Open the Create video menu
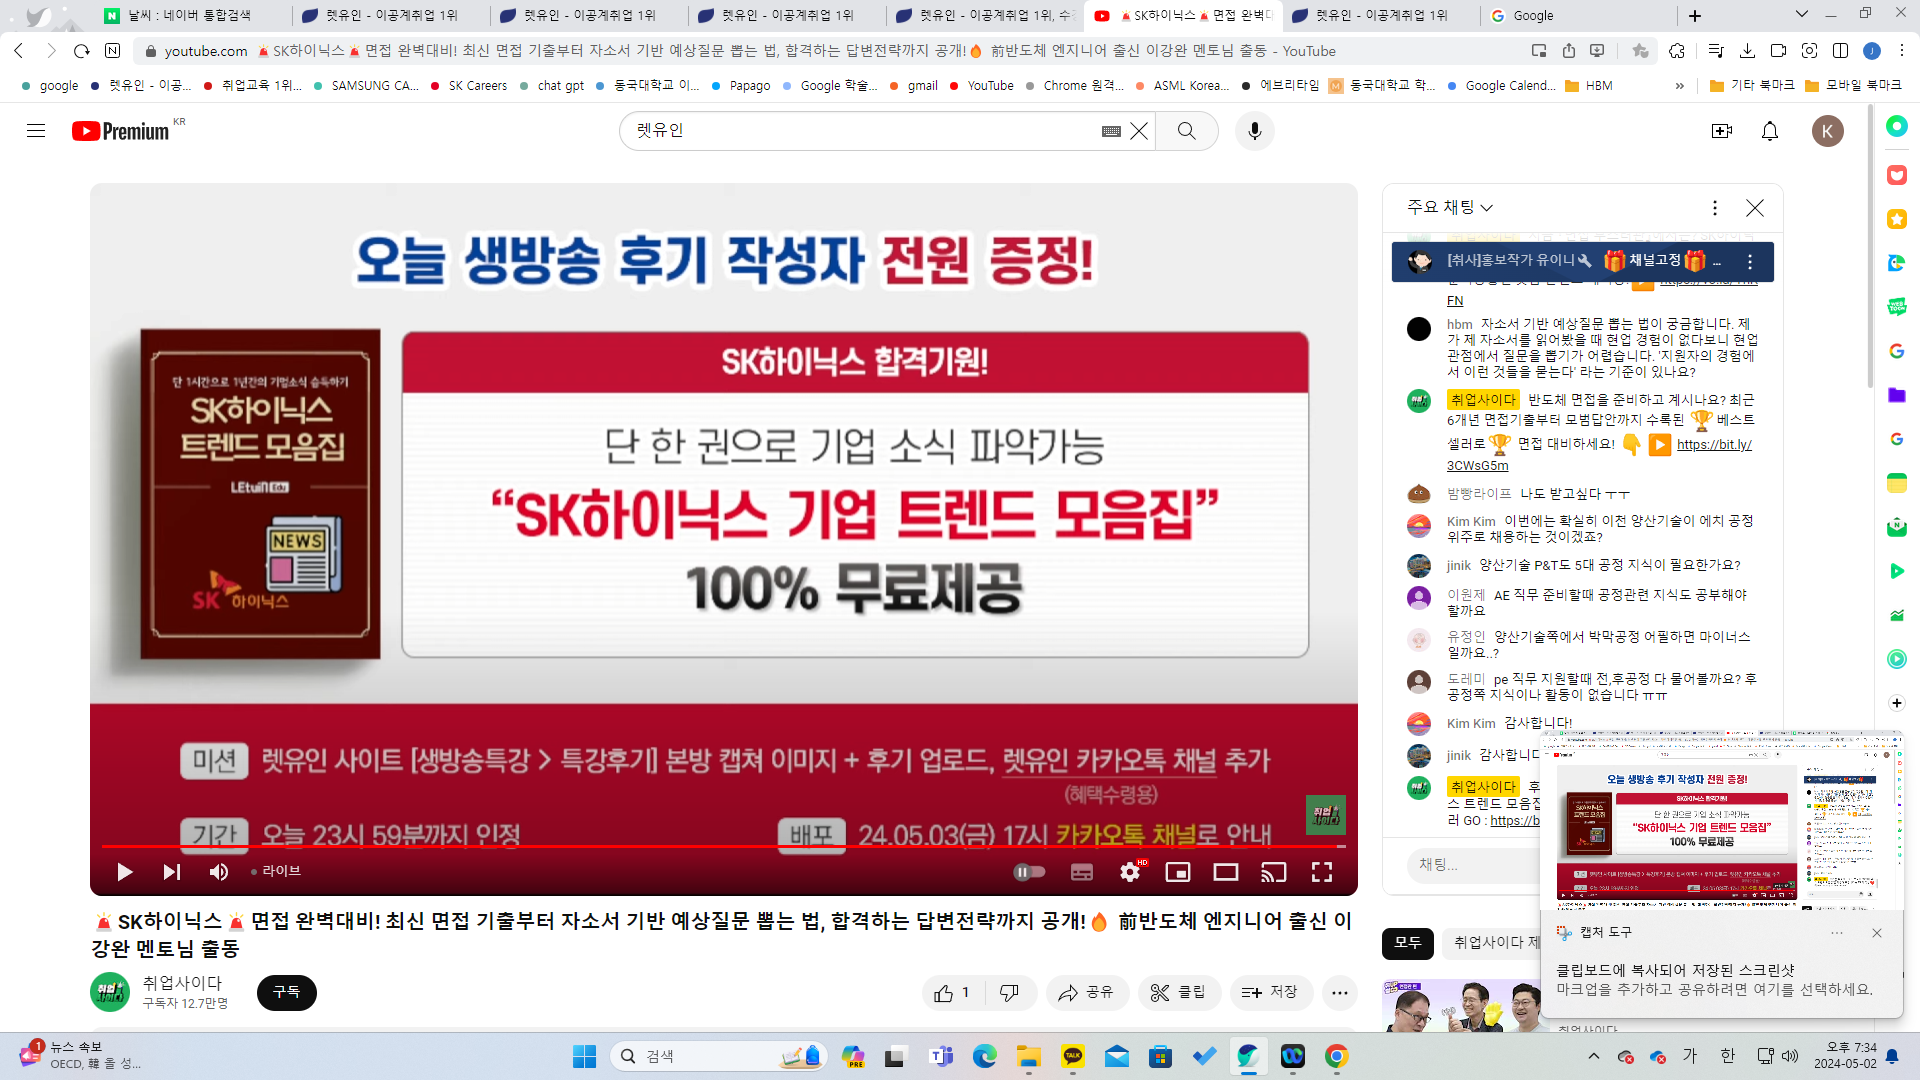This screenshot has height=1080, width=1920. (1722, 131)
